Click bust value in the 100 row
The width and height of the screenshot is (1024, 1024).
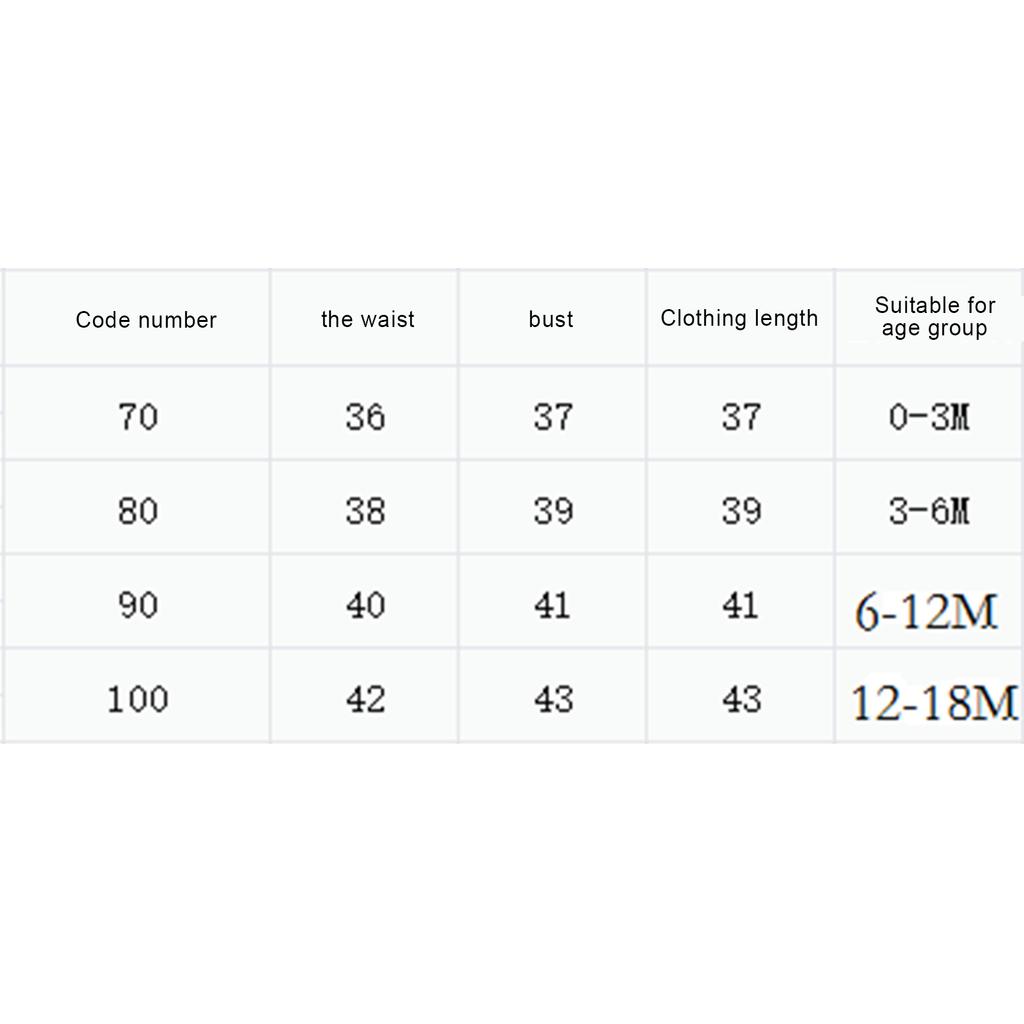tap(553, 699)
